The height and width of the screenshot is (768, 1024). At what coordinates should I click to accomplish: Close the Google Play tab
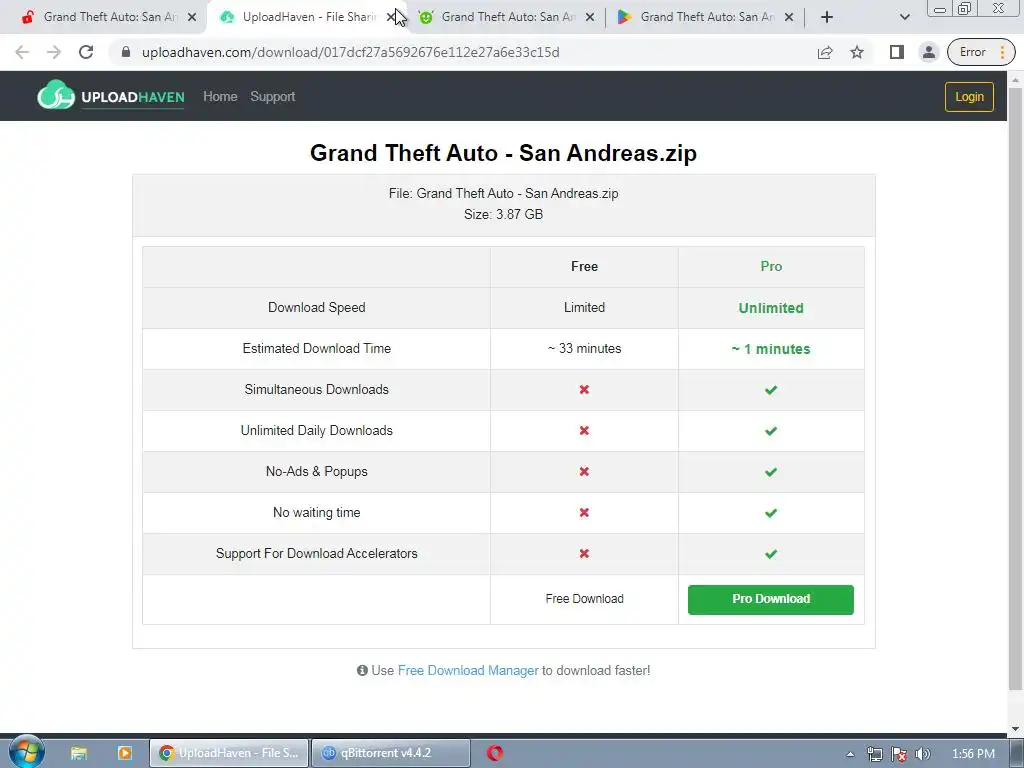coord(789,17)
